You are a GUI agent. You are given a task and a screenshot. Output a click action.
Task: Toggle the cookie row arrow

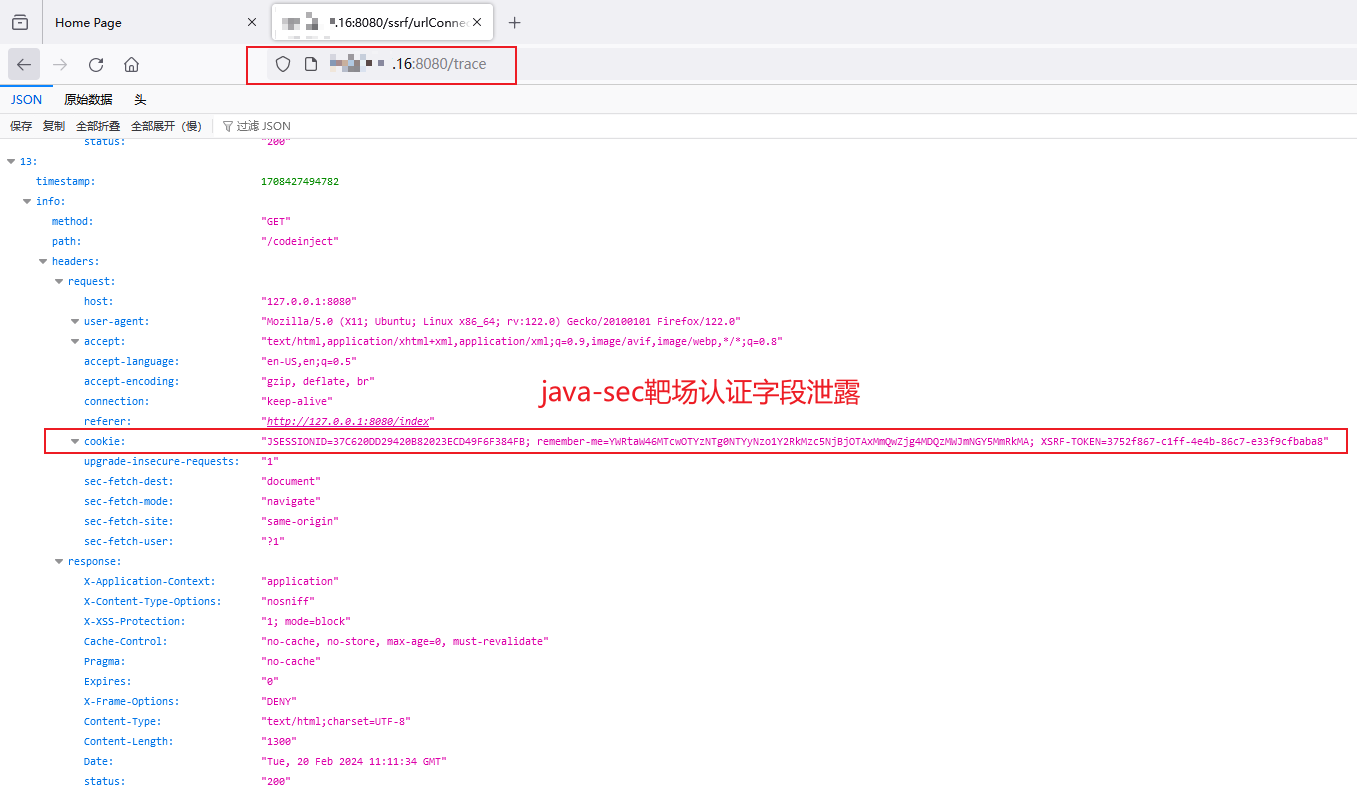[75, 441]
